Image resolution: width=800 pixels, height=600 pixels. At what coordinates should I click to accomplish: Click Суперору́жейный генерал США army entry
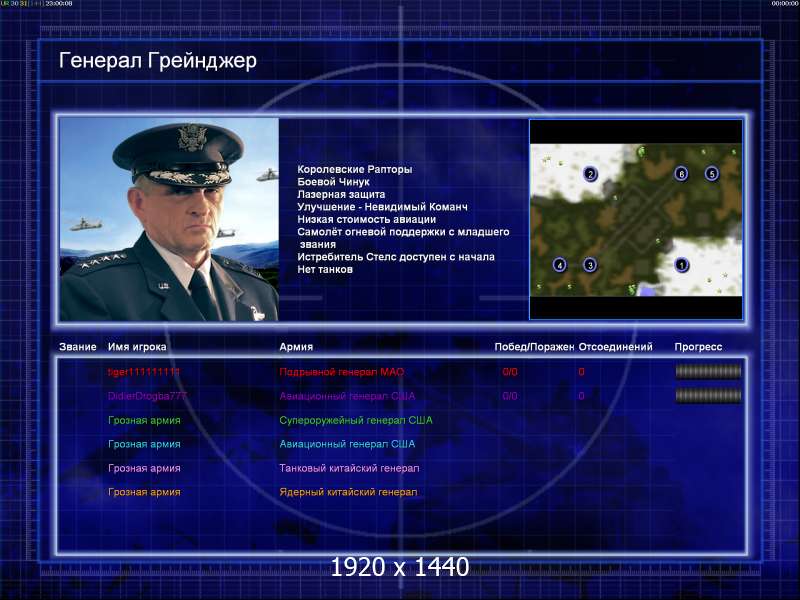click(356, 420)
